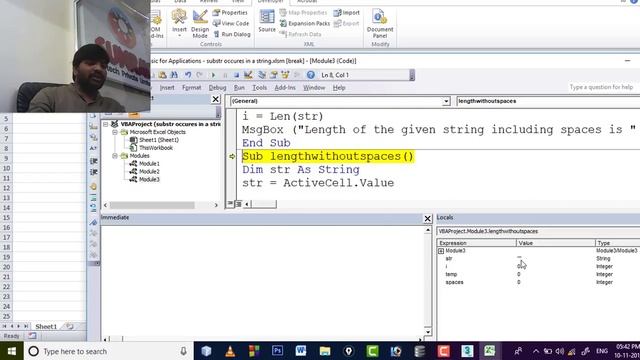Open the Debug menu

tap(217, 88)
